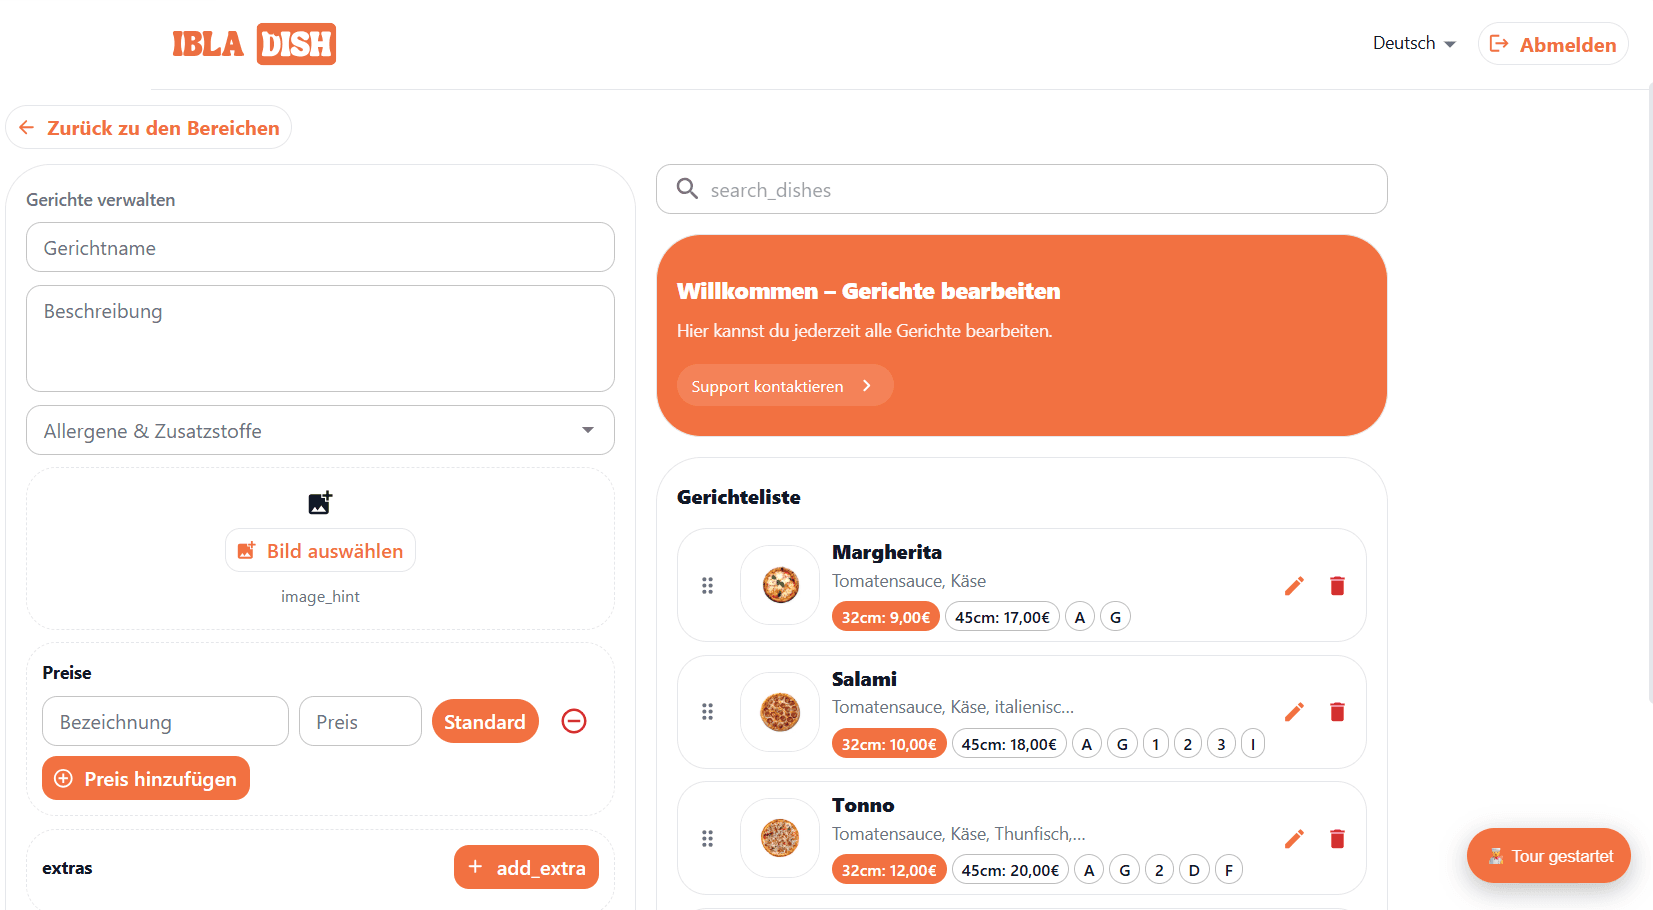The image size is (1653, 910).
Task: Click the Abmelden logout icon
Action: pyautogui.click(x=1500, y=43)
